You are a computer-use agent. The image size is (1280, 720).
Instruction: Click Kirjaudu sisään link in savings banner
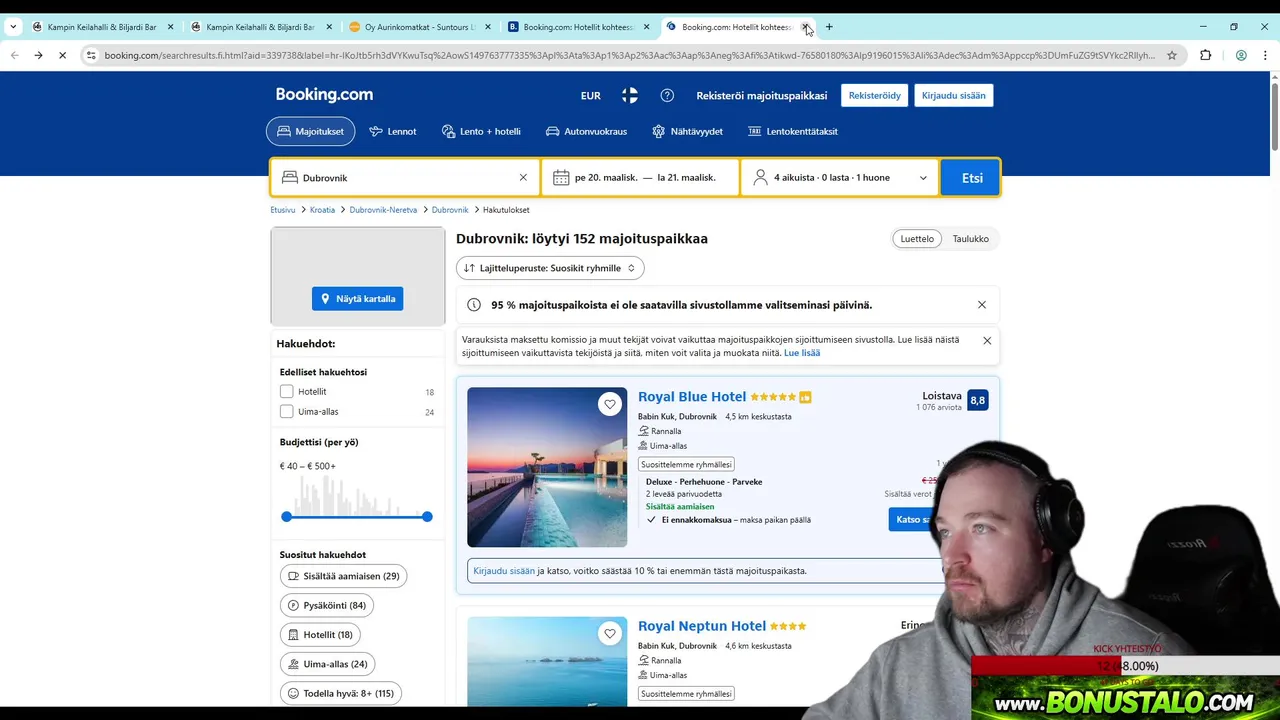(504, 571)
